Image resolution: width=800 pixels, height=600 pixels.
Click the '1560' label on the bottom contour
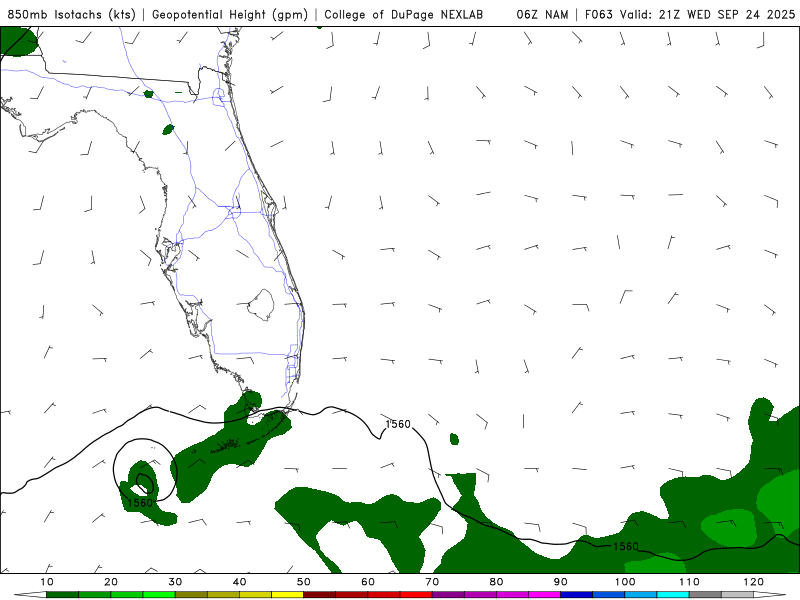click(626, 546)
